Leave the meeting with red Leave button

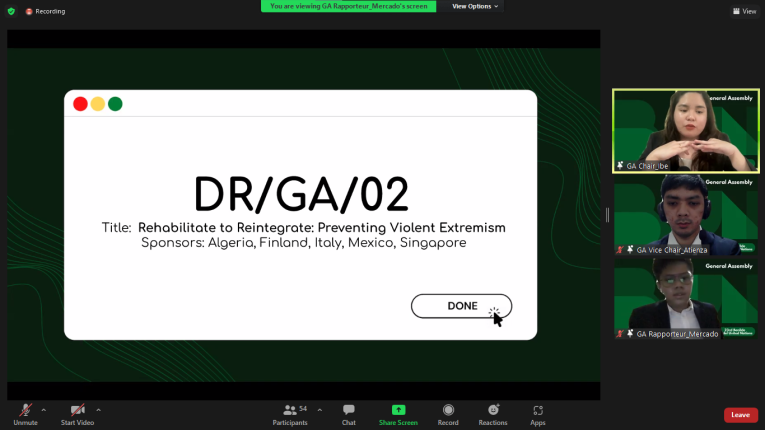[741, 415]
